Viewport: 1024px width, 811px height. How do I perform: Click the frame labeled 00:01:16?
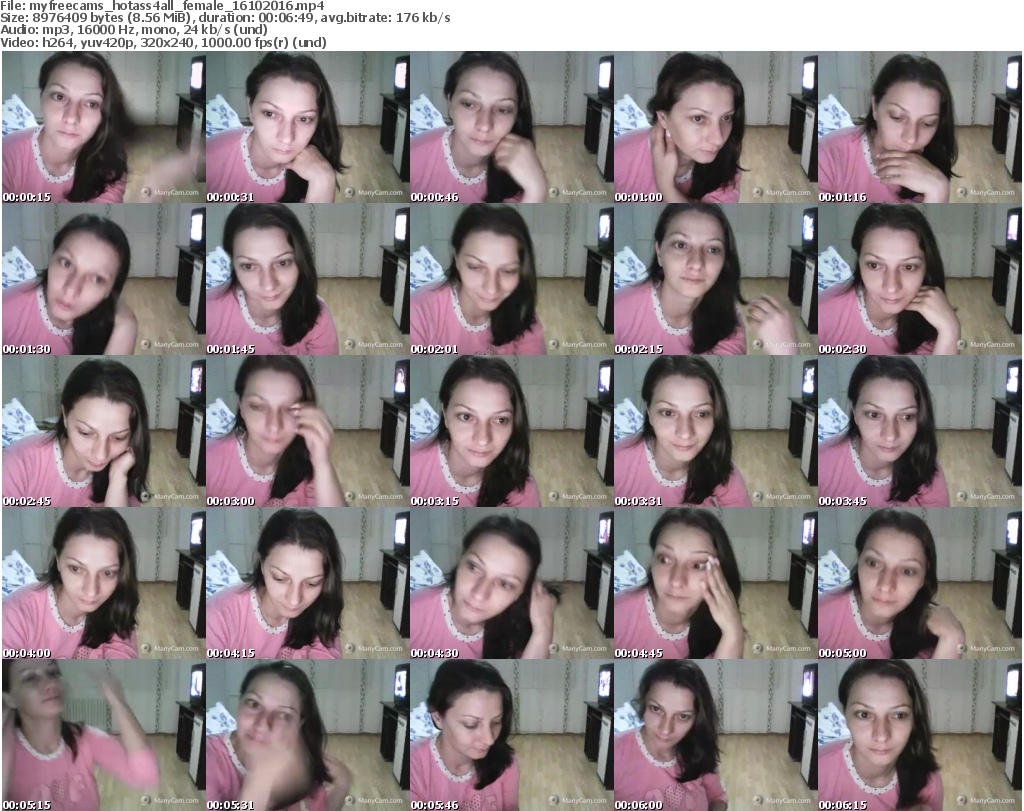tap(919, 128)
